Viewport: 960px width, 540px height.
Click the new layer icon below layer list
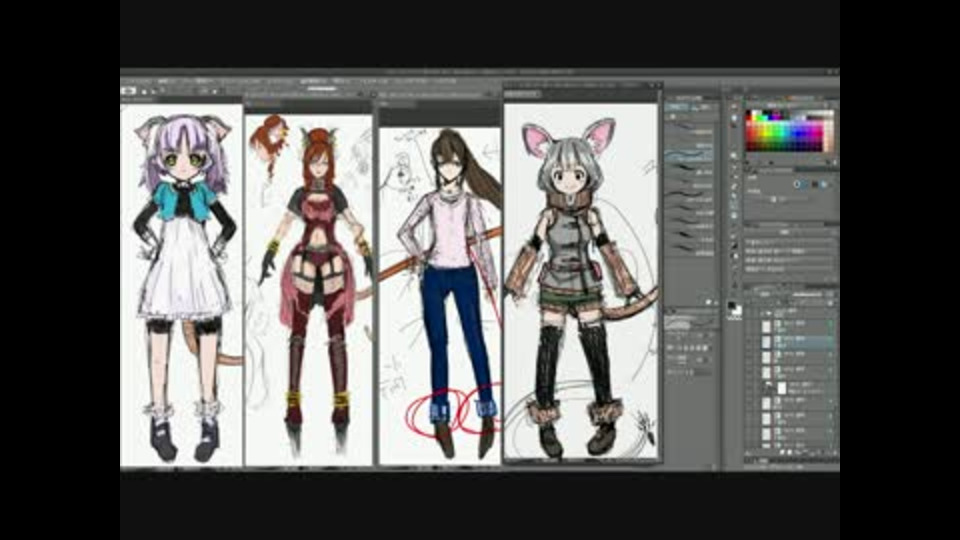782,453
